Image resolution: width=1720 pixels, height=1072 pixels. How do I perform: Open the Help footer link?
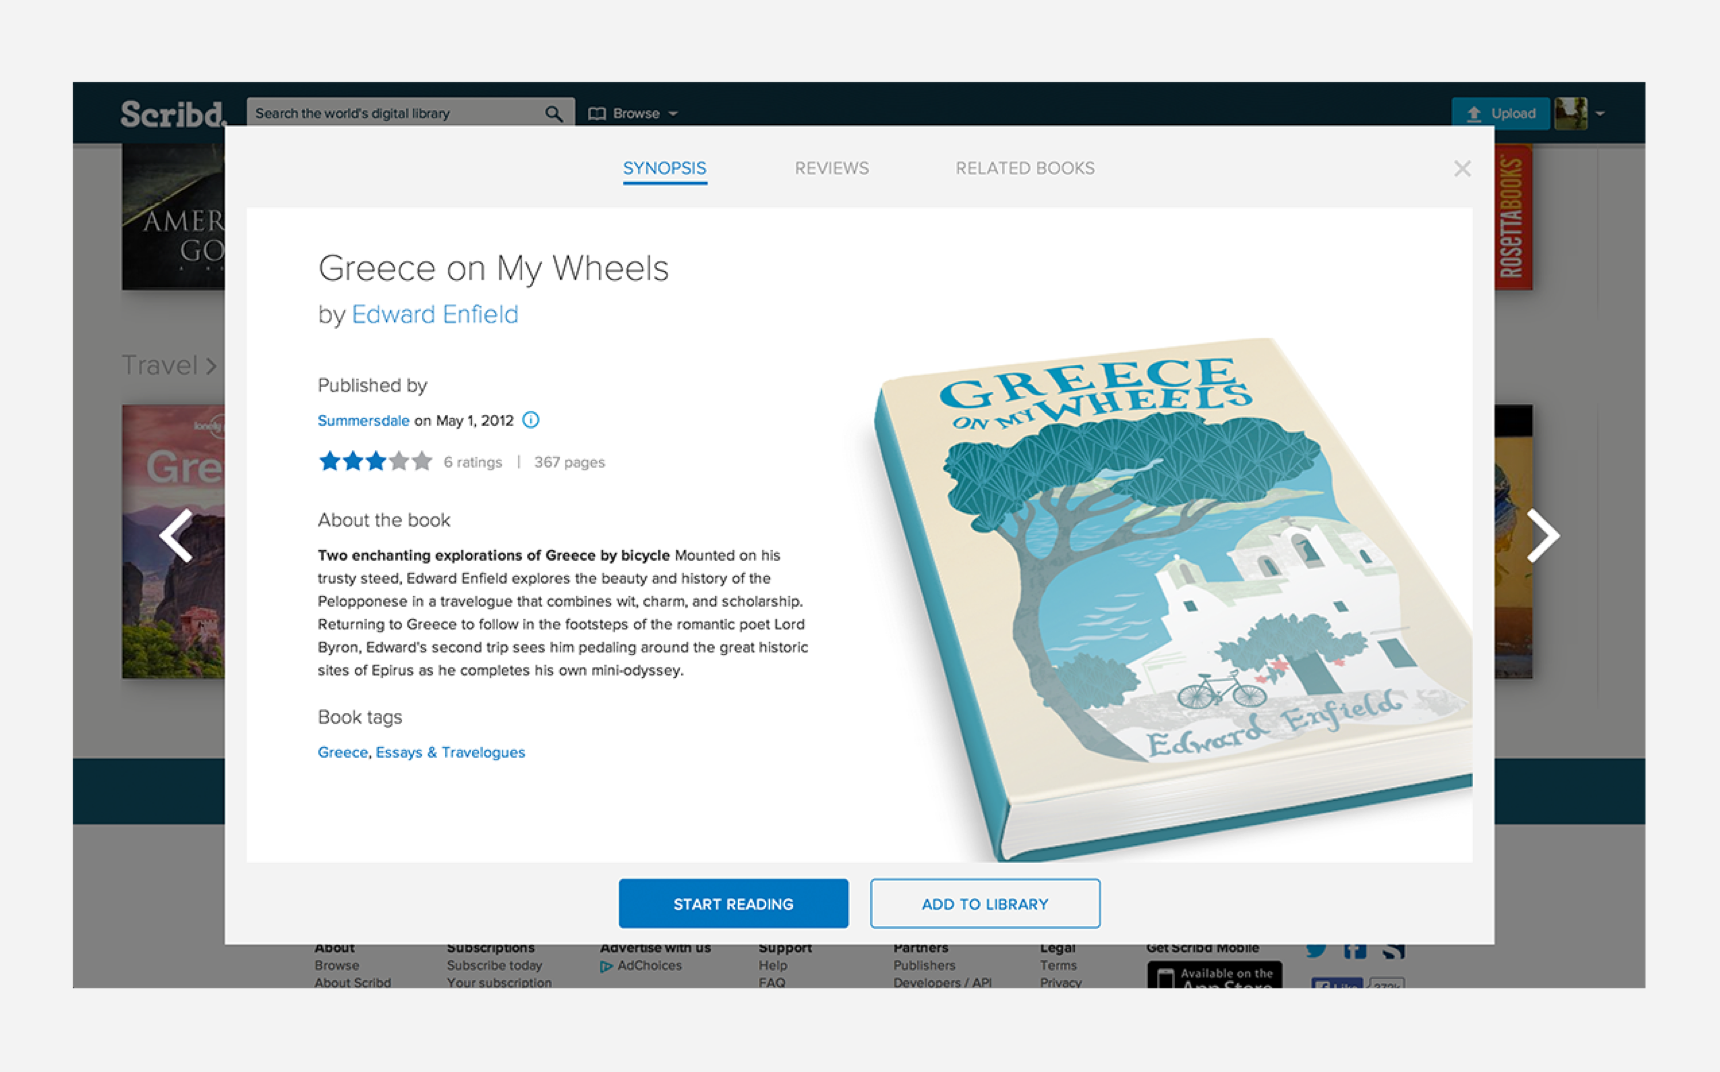[x=772, y=966]
